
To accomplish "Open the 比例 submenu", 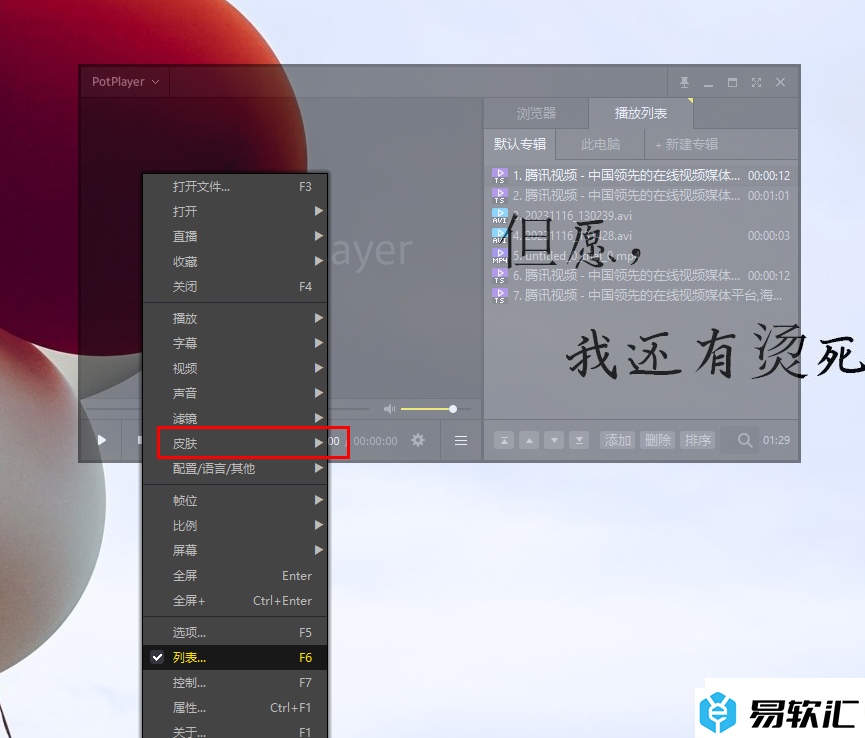I will [236, 526].
